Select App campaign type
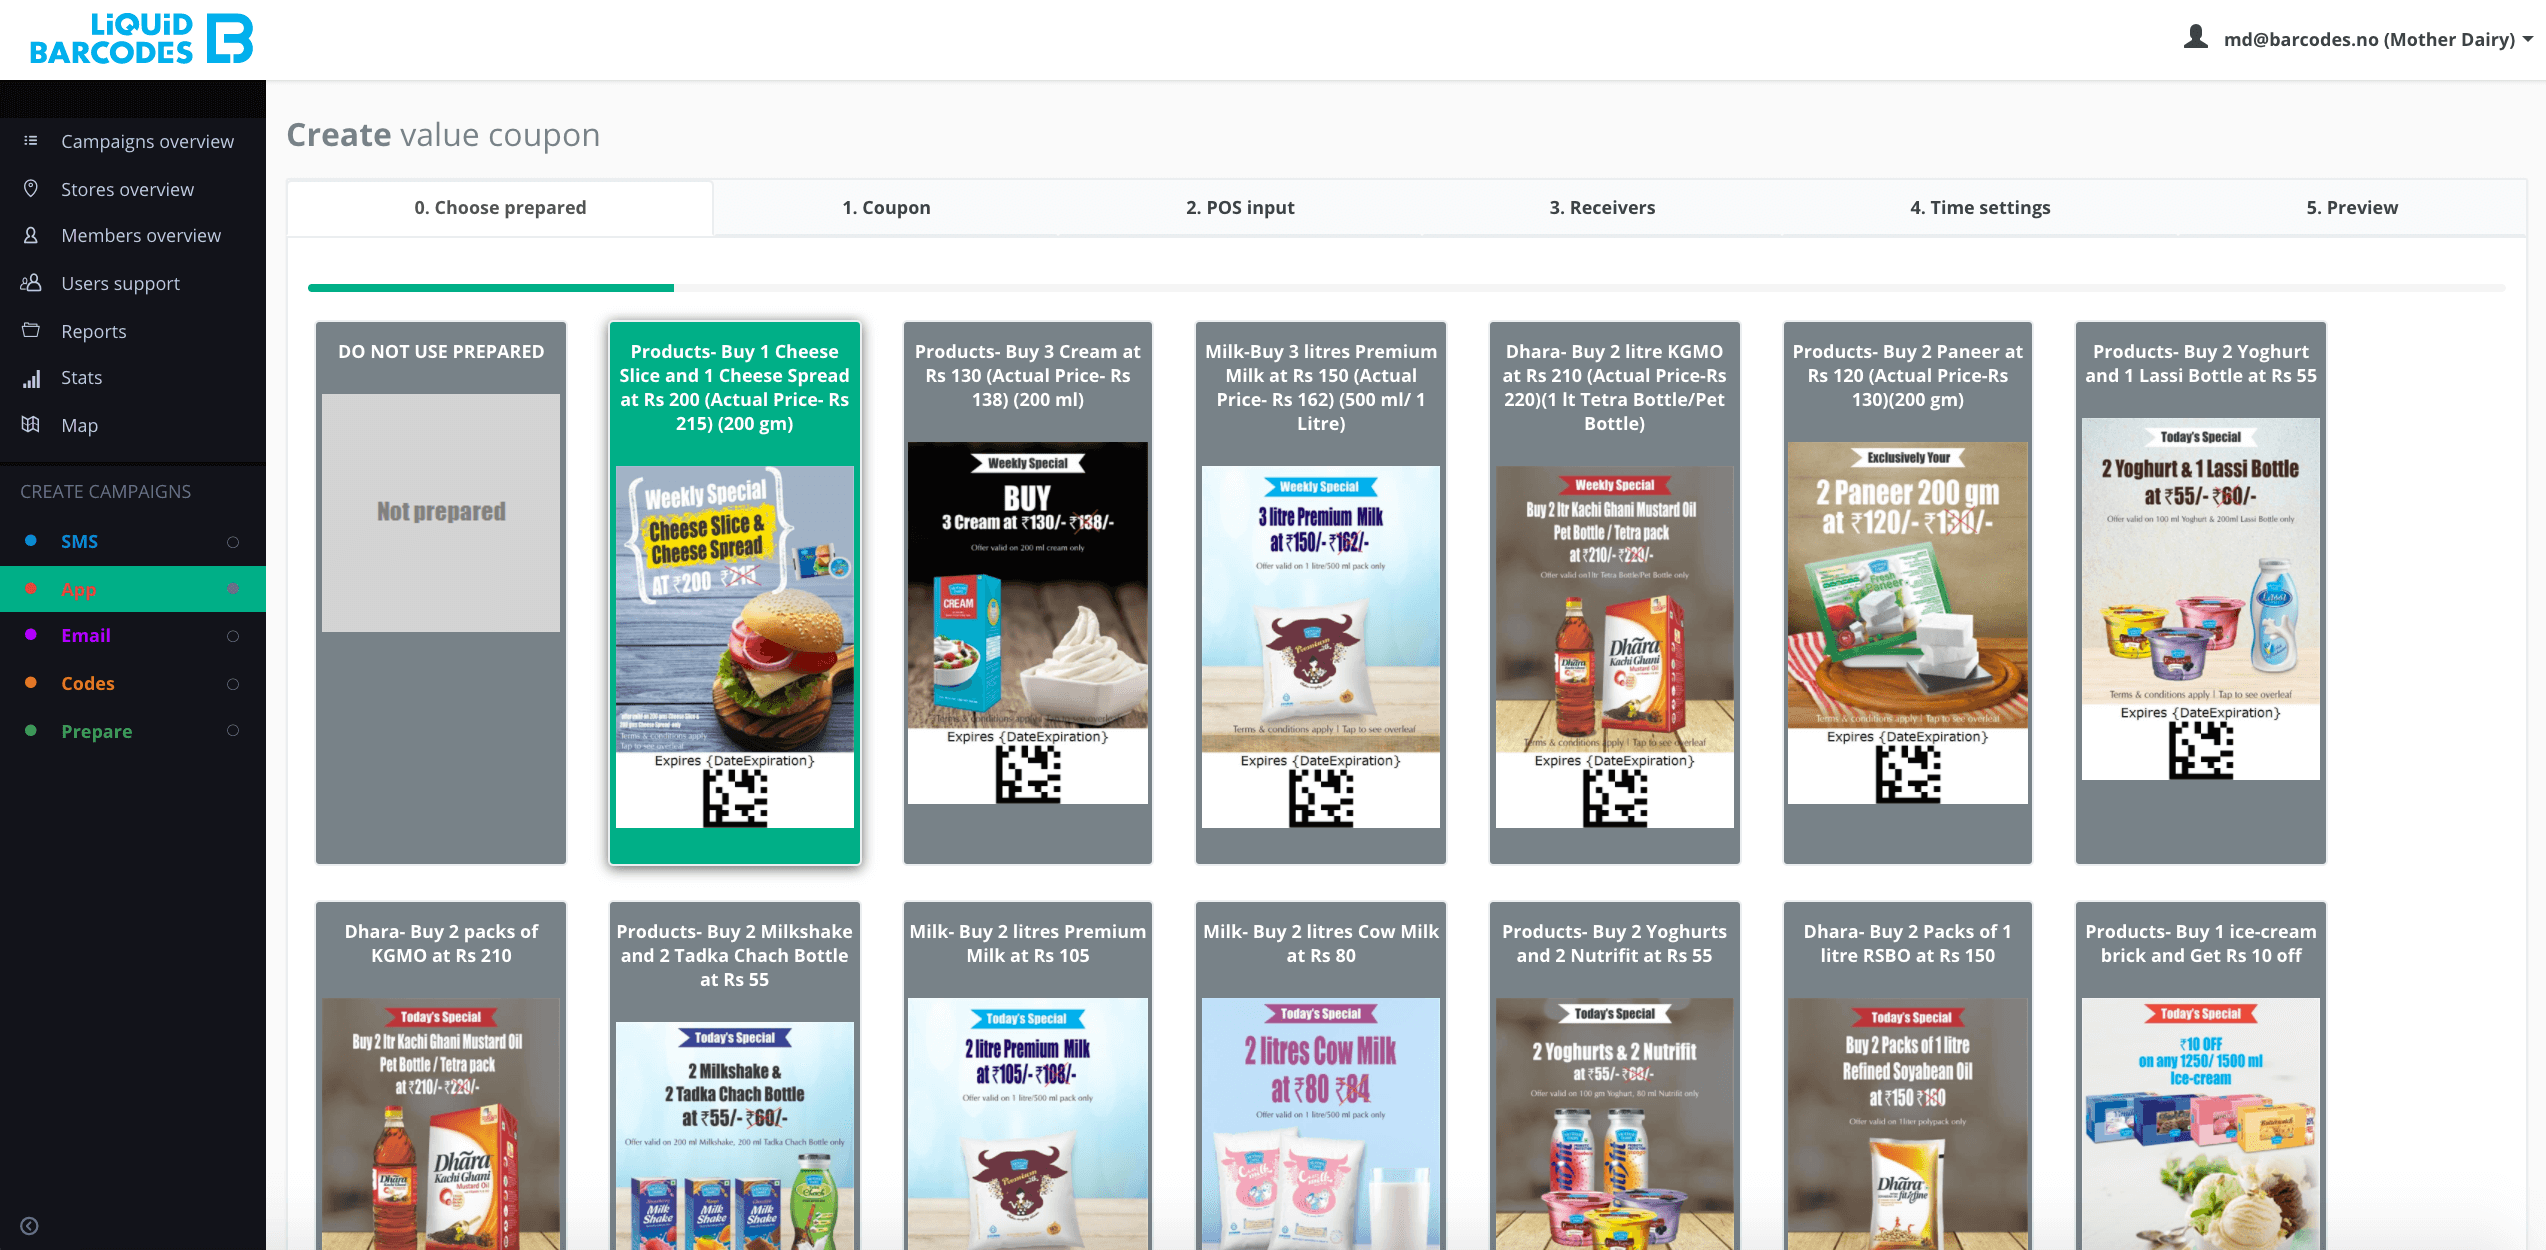The width and height of the screenshot is (2546, 1250). point(79,589)
